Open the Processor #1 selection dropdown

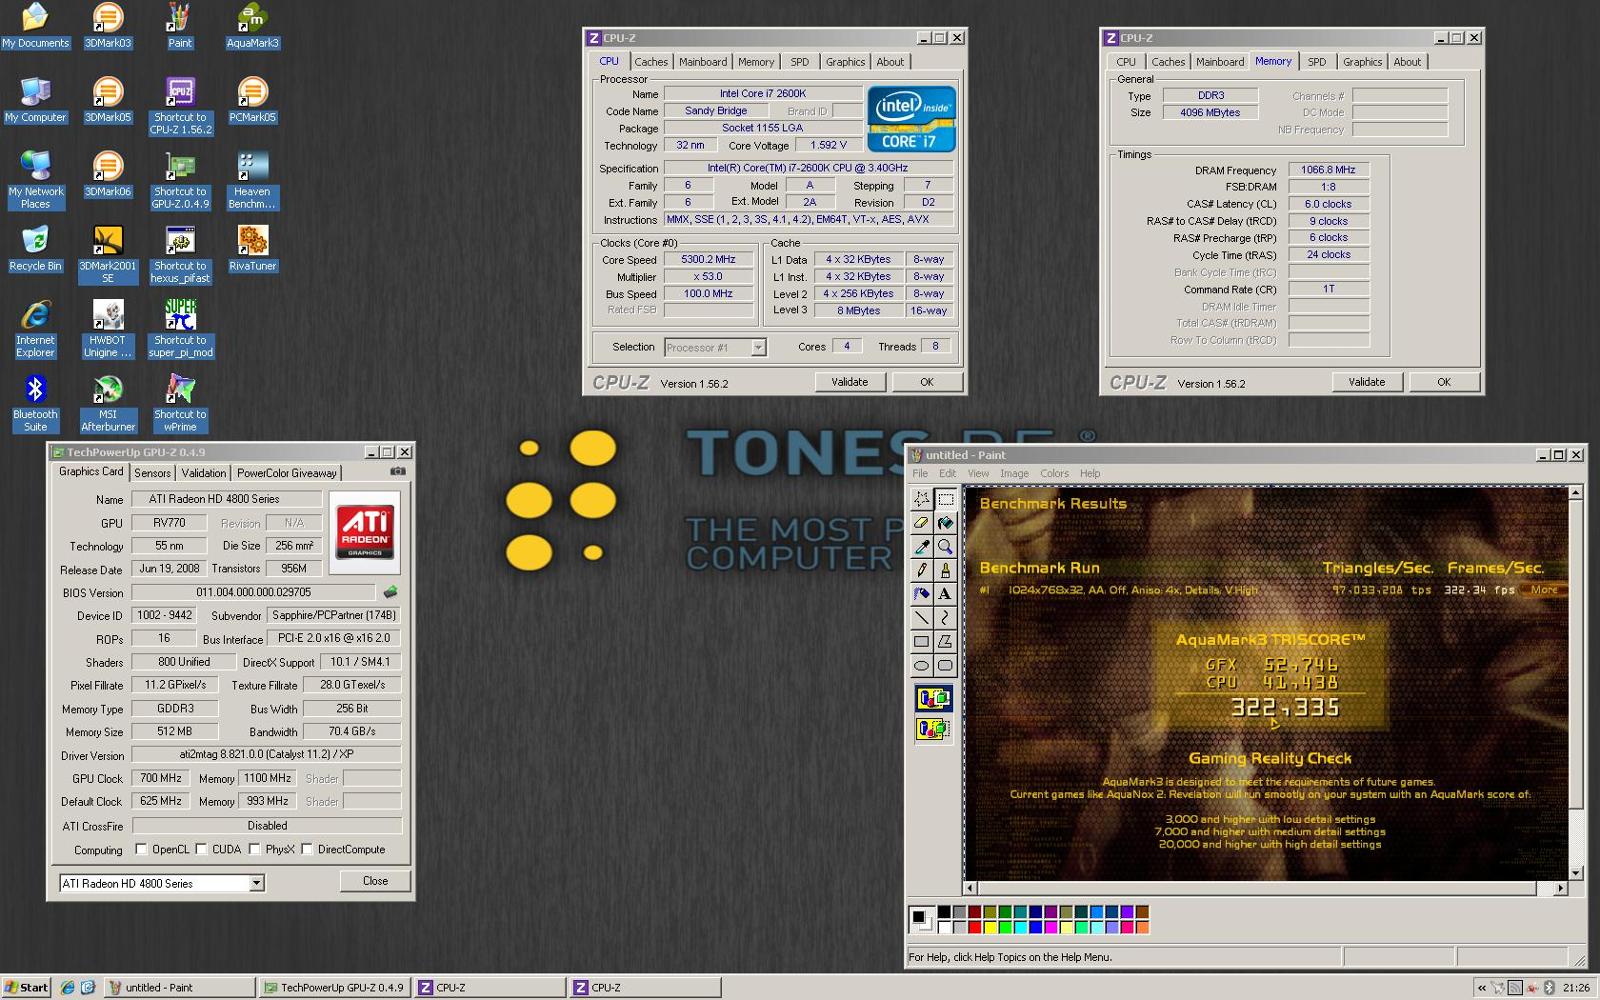[758, 347]
